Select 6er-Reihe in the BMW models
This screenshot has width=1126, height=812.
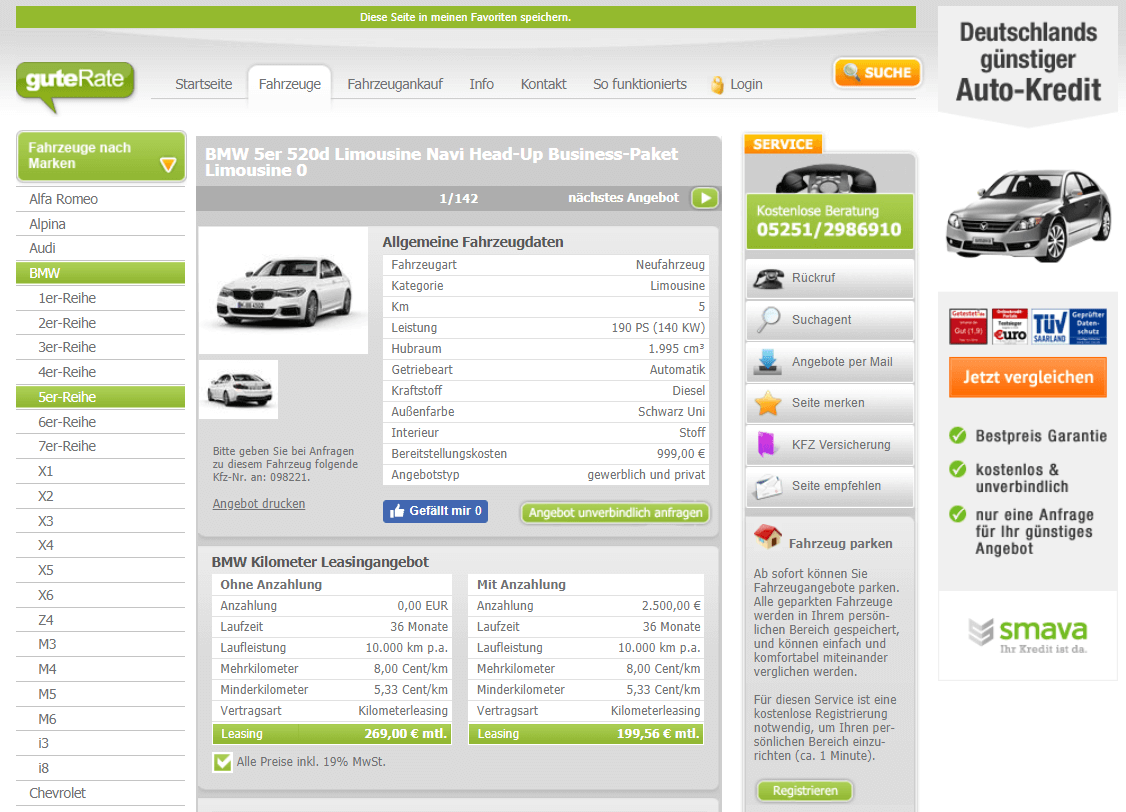(101, 422)
